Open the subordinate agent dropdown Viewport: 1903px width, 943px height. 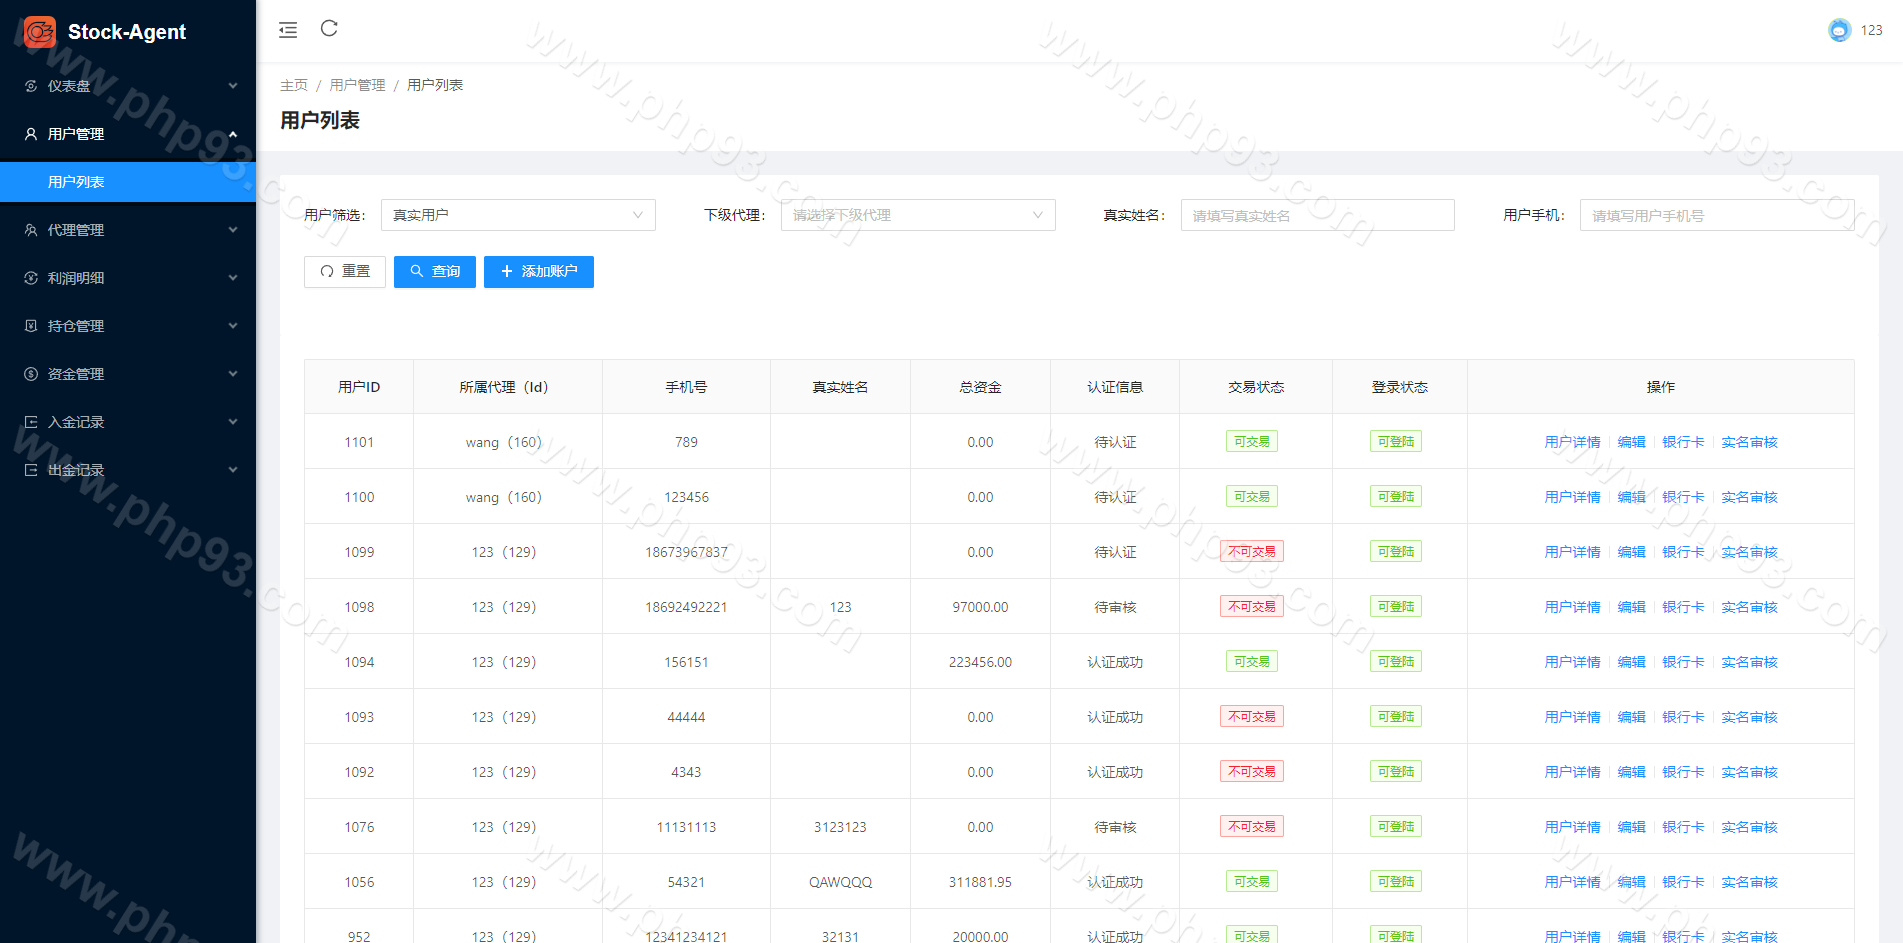pos(917,215)
